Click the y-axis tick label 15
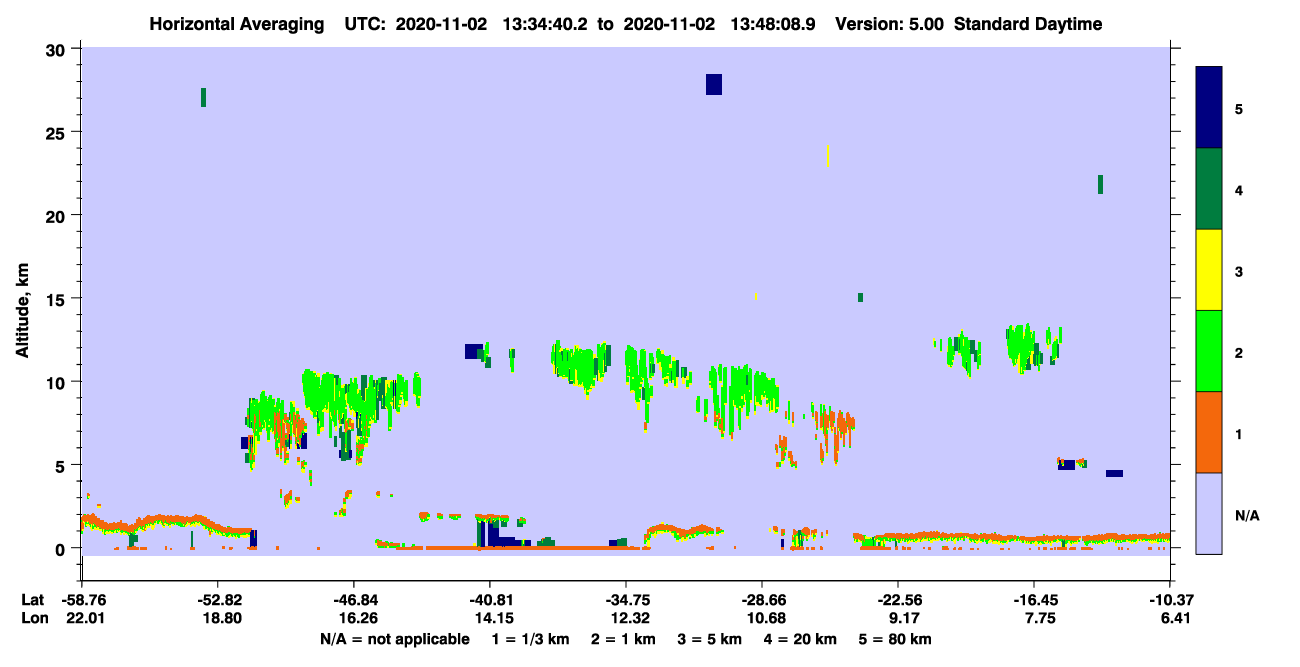The width and height of the screenshot is (1300, 667). click(58, 298)
